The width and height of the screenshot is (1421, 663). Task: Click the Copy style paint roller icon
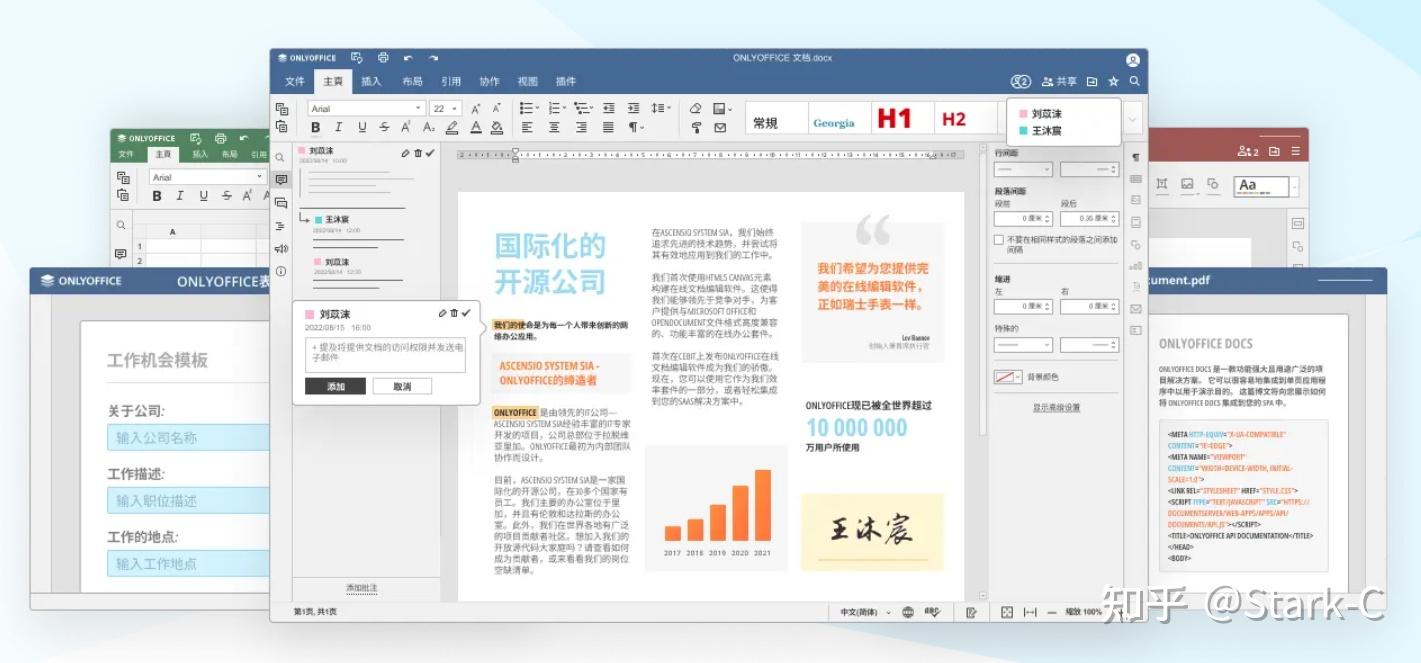coord(696,127)
